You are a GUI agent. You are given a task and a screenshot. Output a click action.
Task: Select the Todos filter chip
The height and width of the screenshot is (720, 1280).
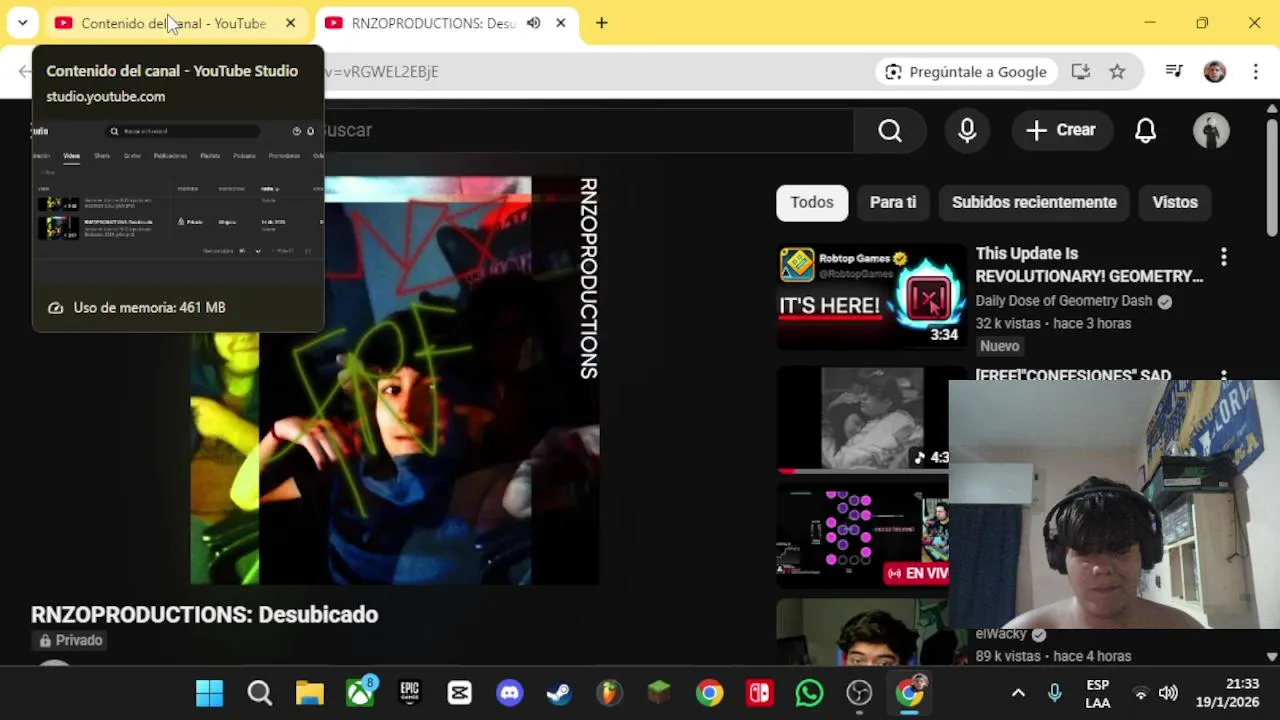click(x=812, y=202)
